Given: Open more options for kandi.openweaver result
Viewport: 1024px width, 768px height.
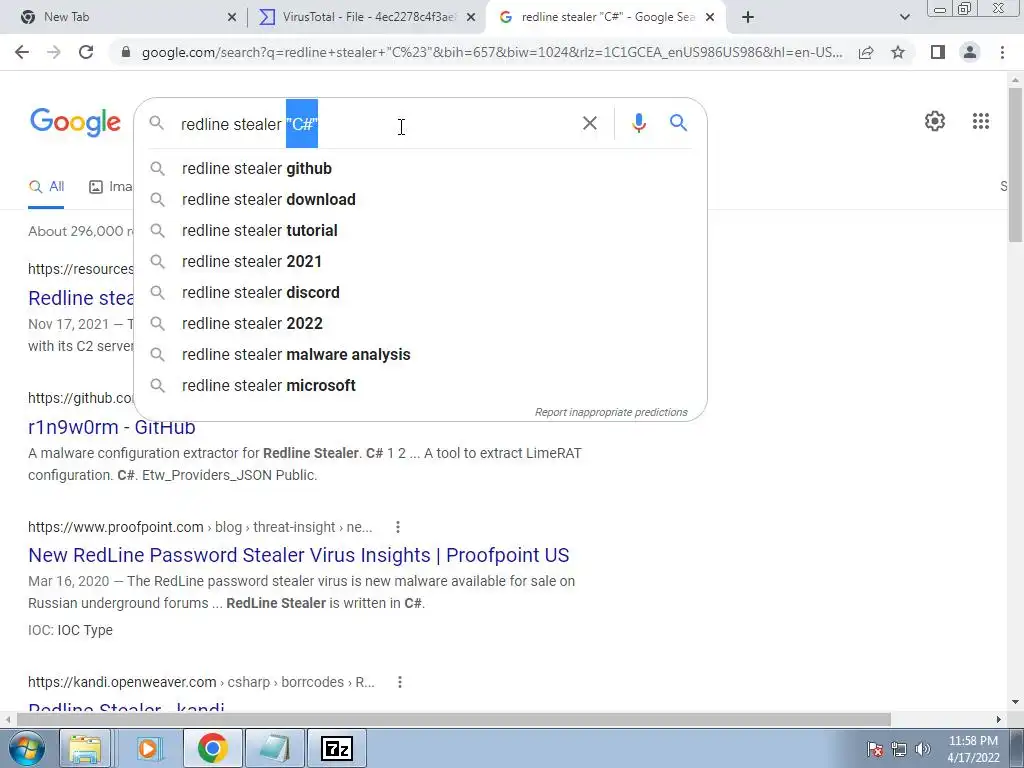Looking at the screenshot, I should 400,682.
